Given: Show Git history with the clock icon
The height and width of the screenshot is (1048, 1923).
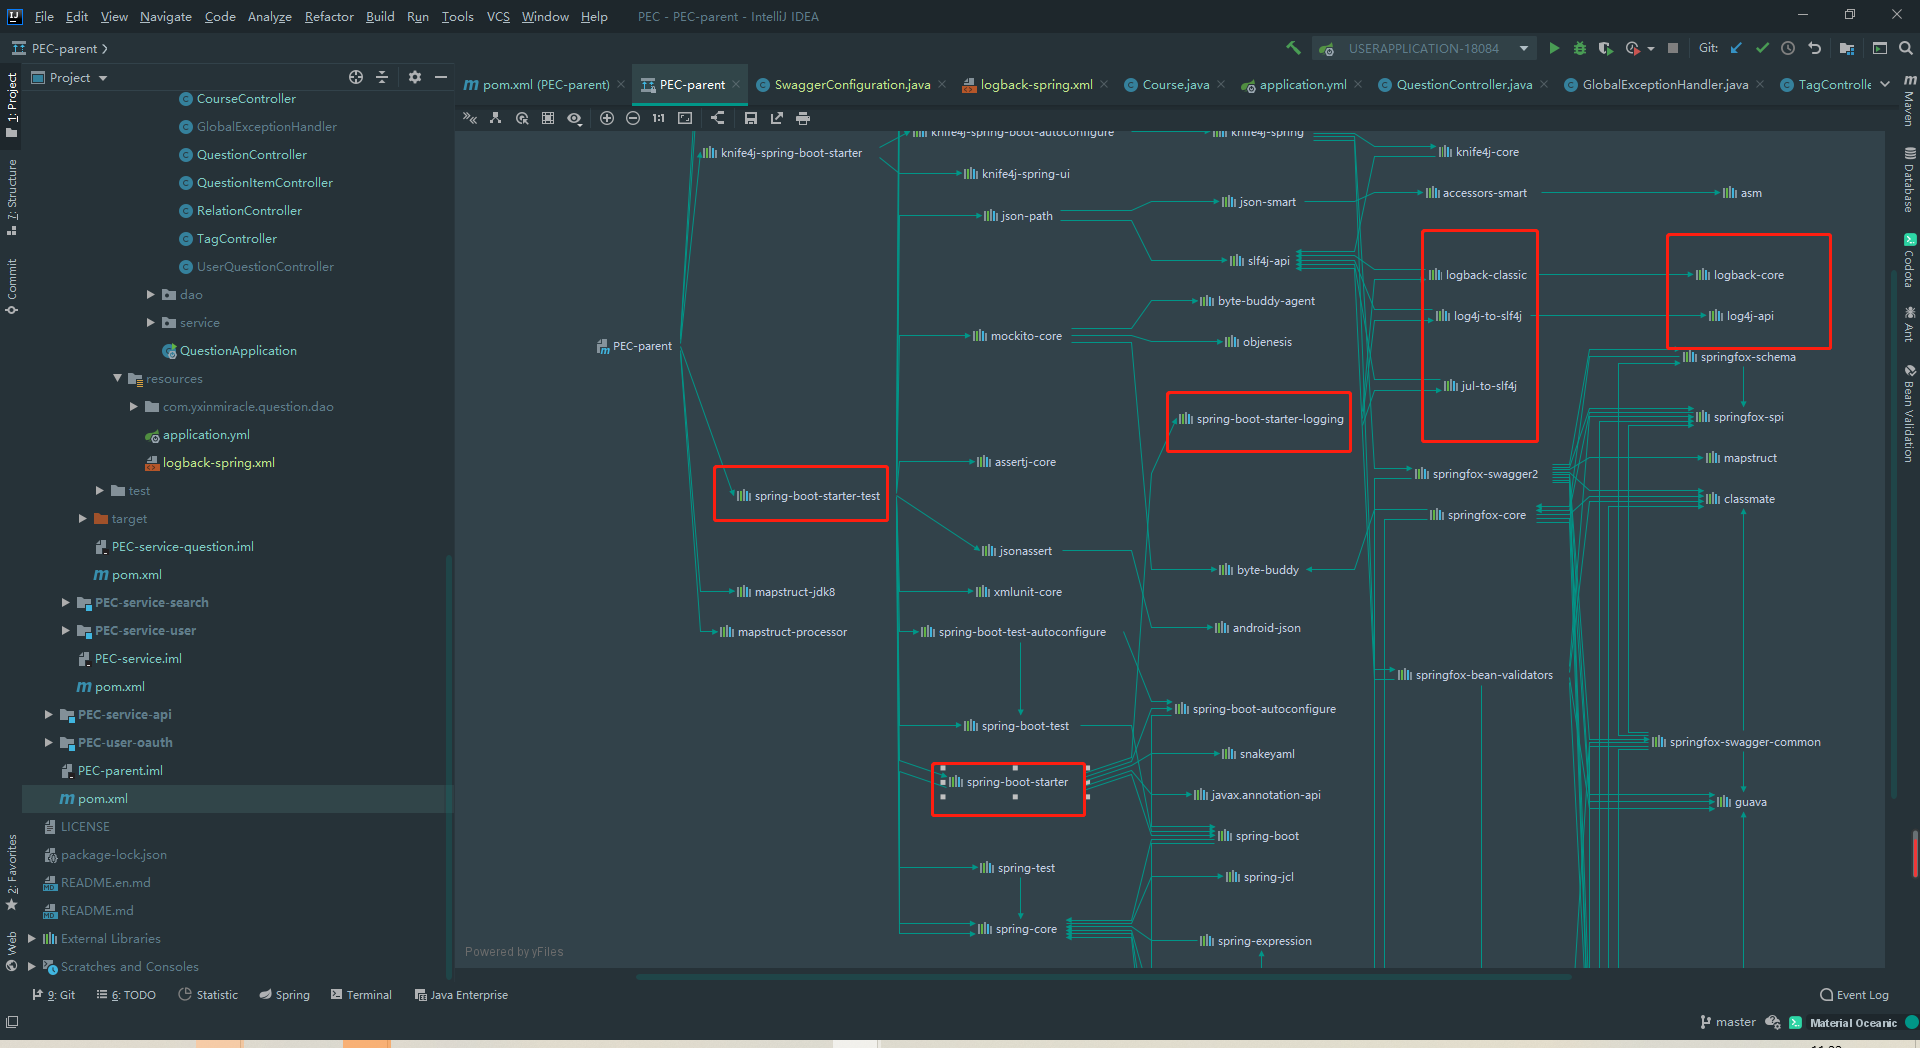Looking at the screenshot, I should 1788,48.
